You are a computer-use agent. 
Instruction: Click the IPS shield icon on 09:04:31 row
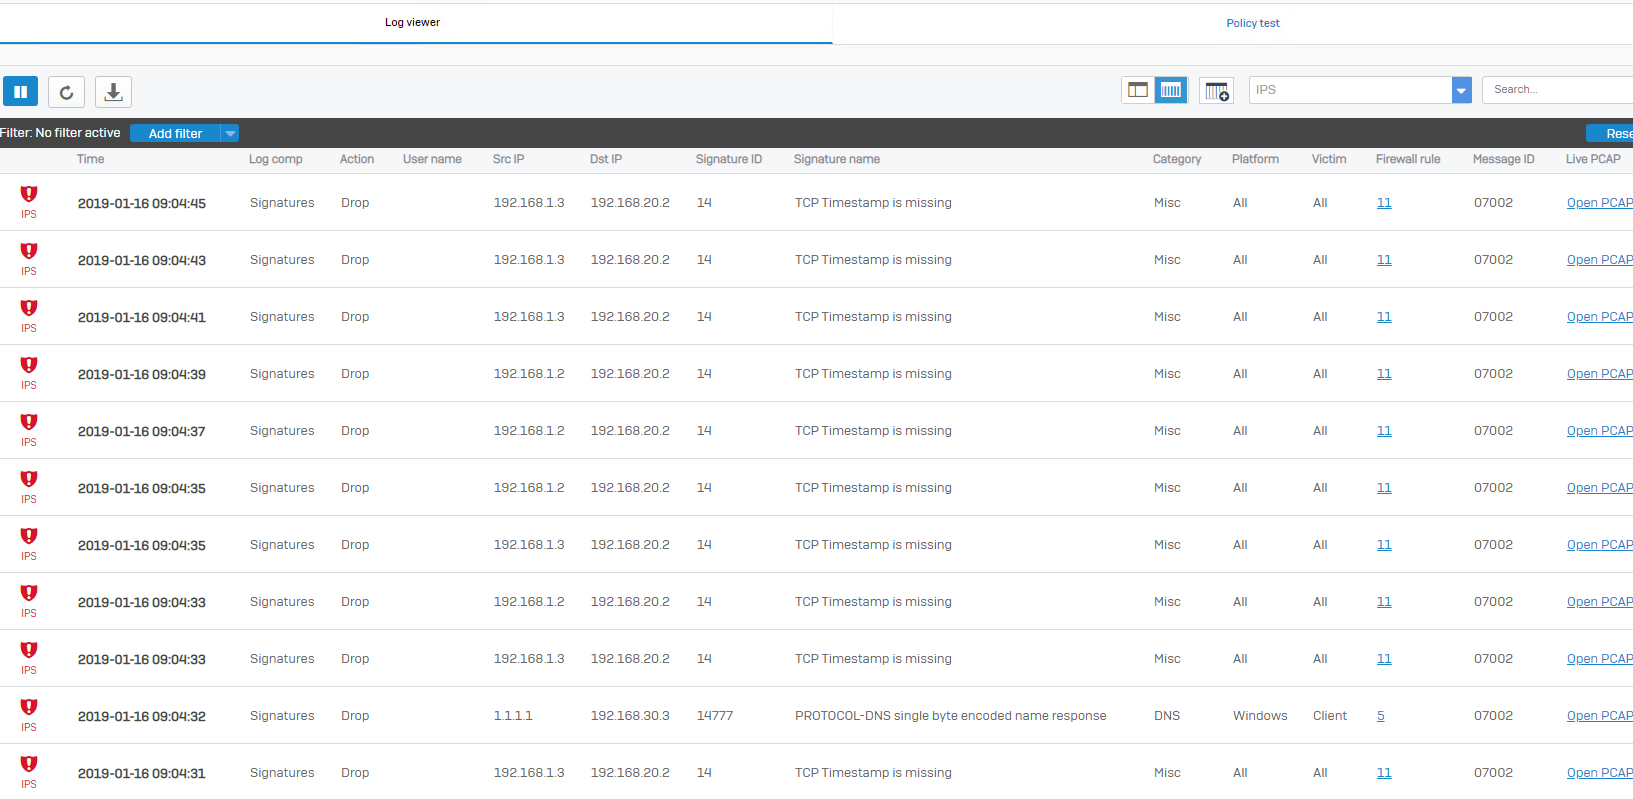coord(29,764)
